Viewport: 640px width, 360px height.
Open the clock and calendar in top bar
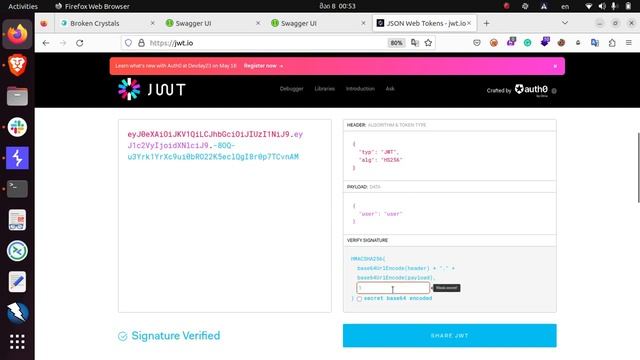337,6
